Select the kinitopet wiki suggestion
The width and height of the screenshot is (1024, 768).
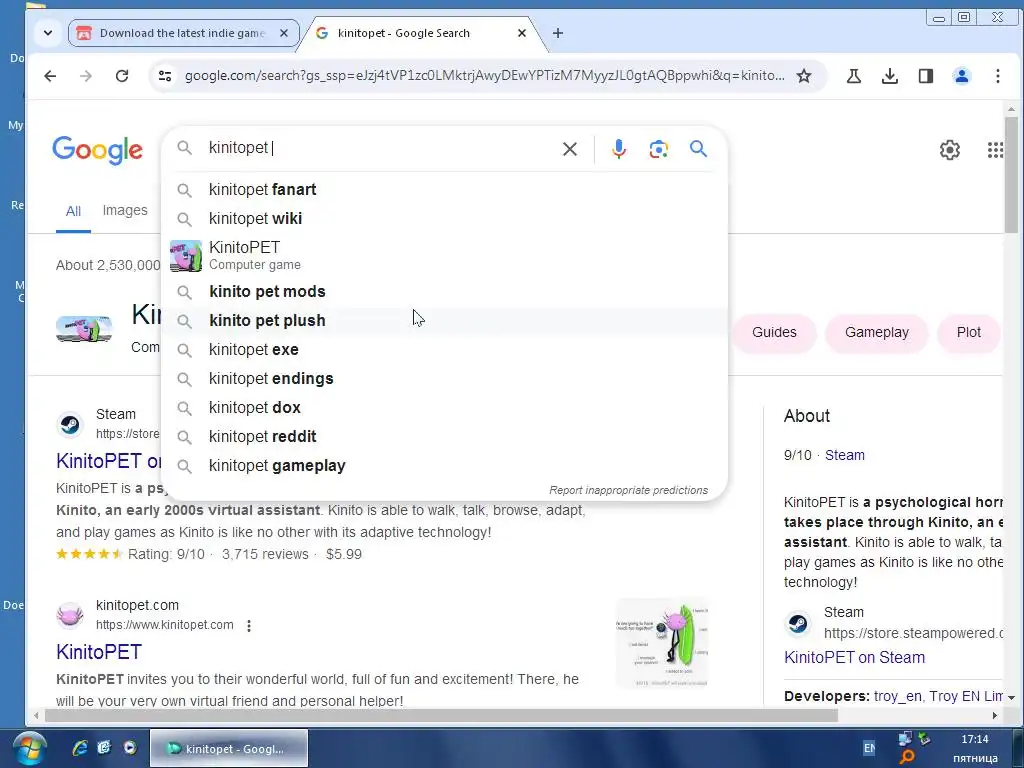tap(444, 219)
